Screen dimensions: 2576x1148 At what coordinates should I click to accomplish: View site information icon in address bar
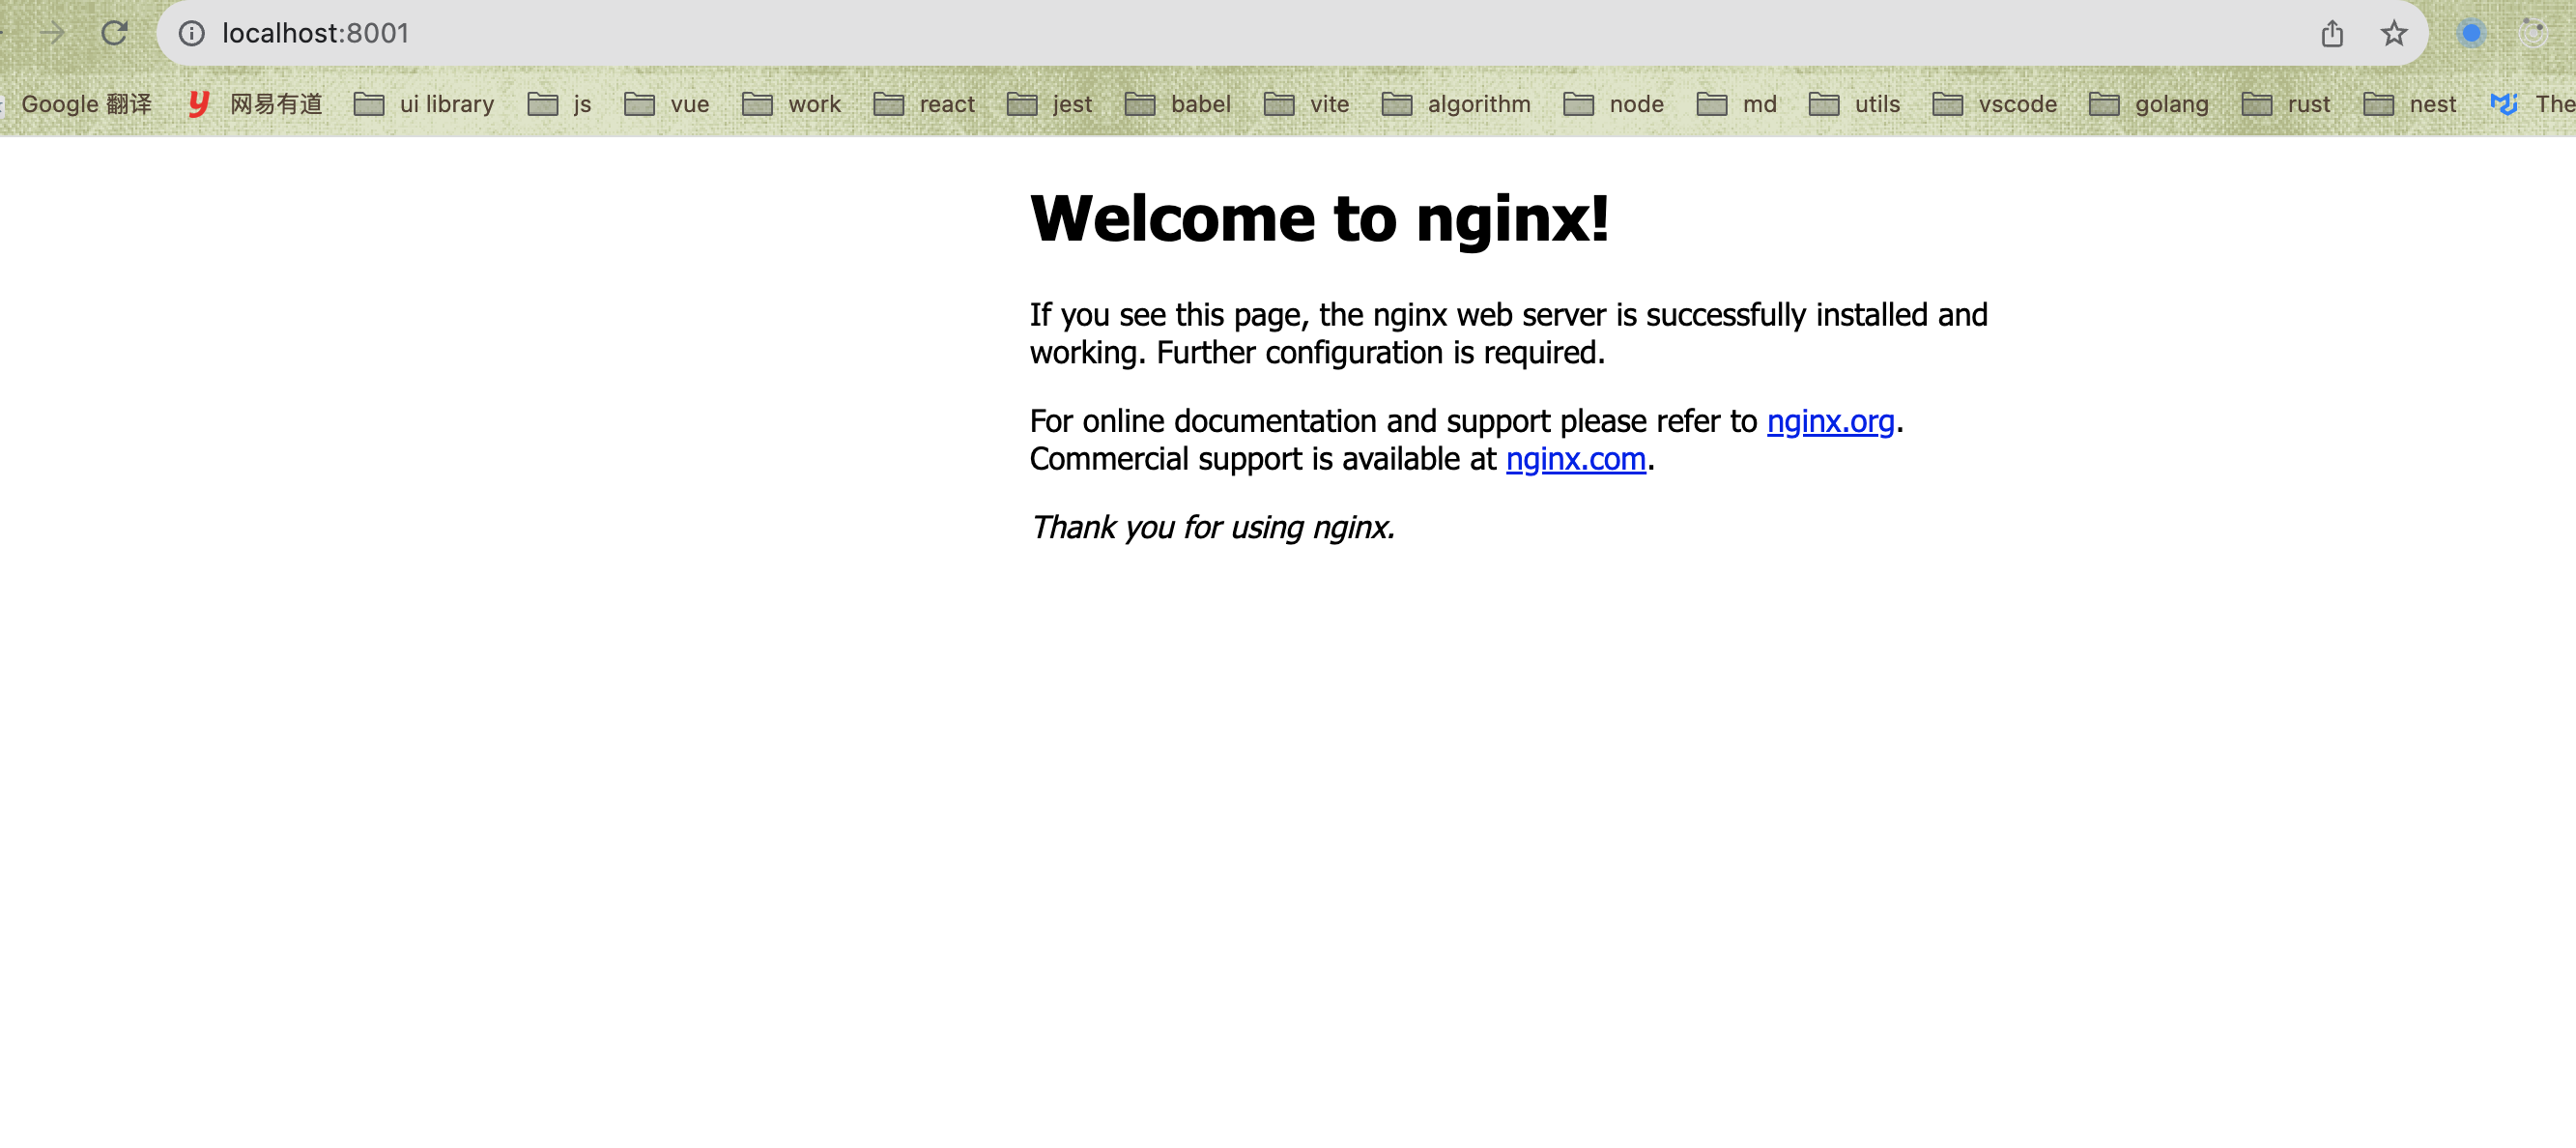coord(191,33)
